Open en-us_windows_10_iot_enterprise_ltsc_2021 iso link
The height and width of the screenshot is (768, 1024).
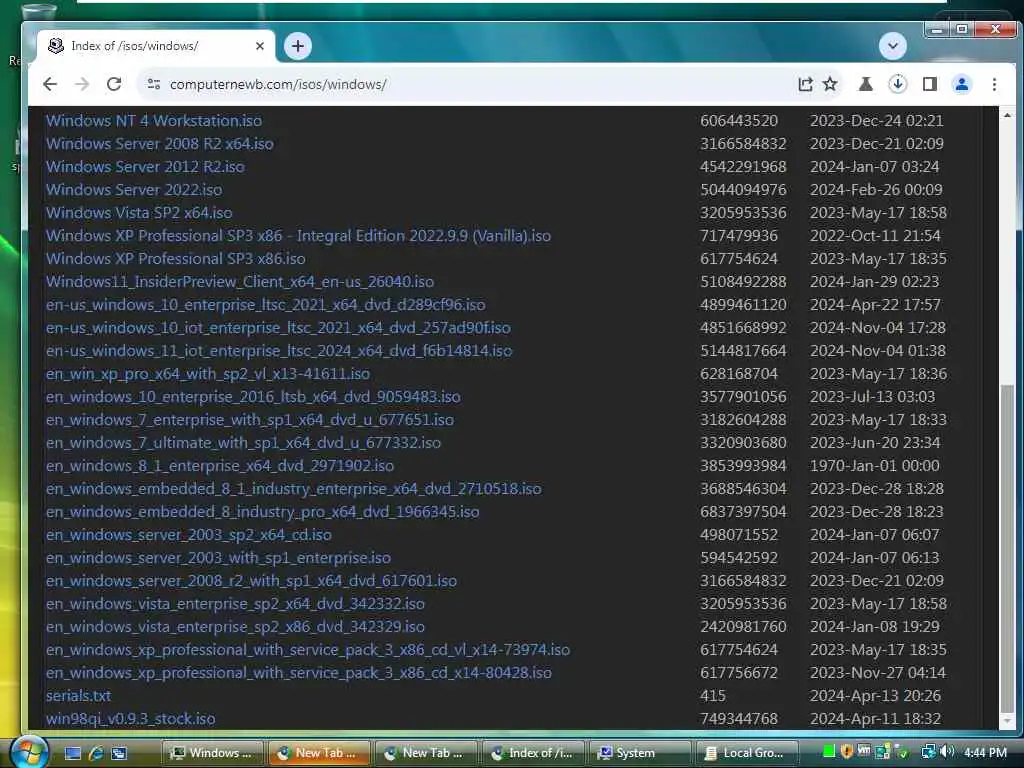pyautogui.click(x=278, y=328)
